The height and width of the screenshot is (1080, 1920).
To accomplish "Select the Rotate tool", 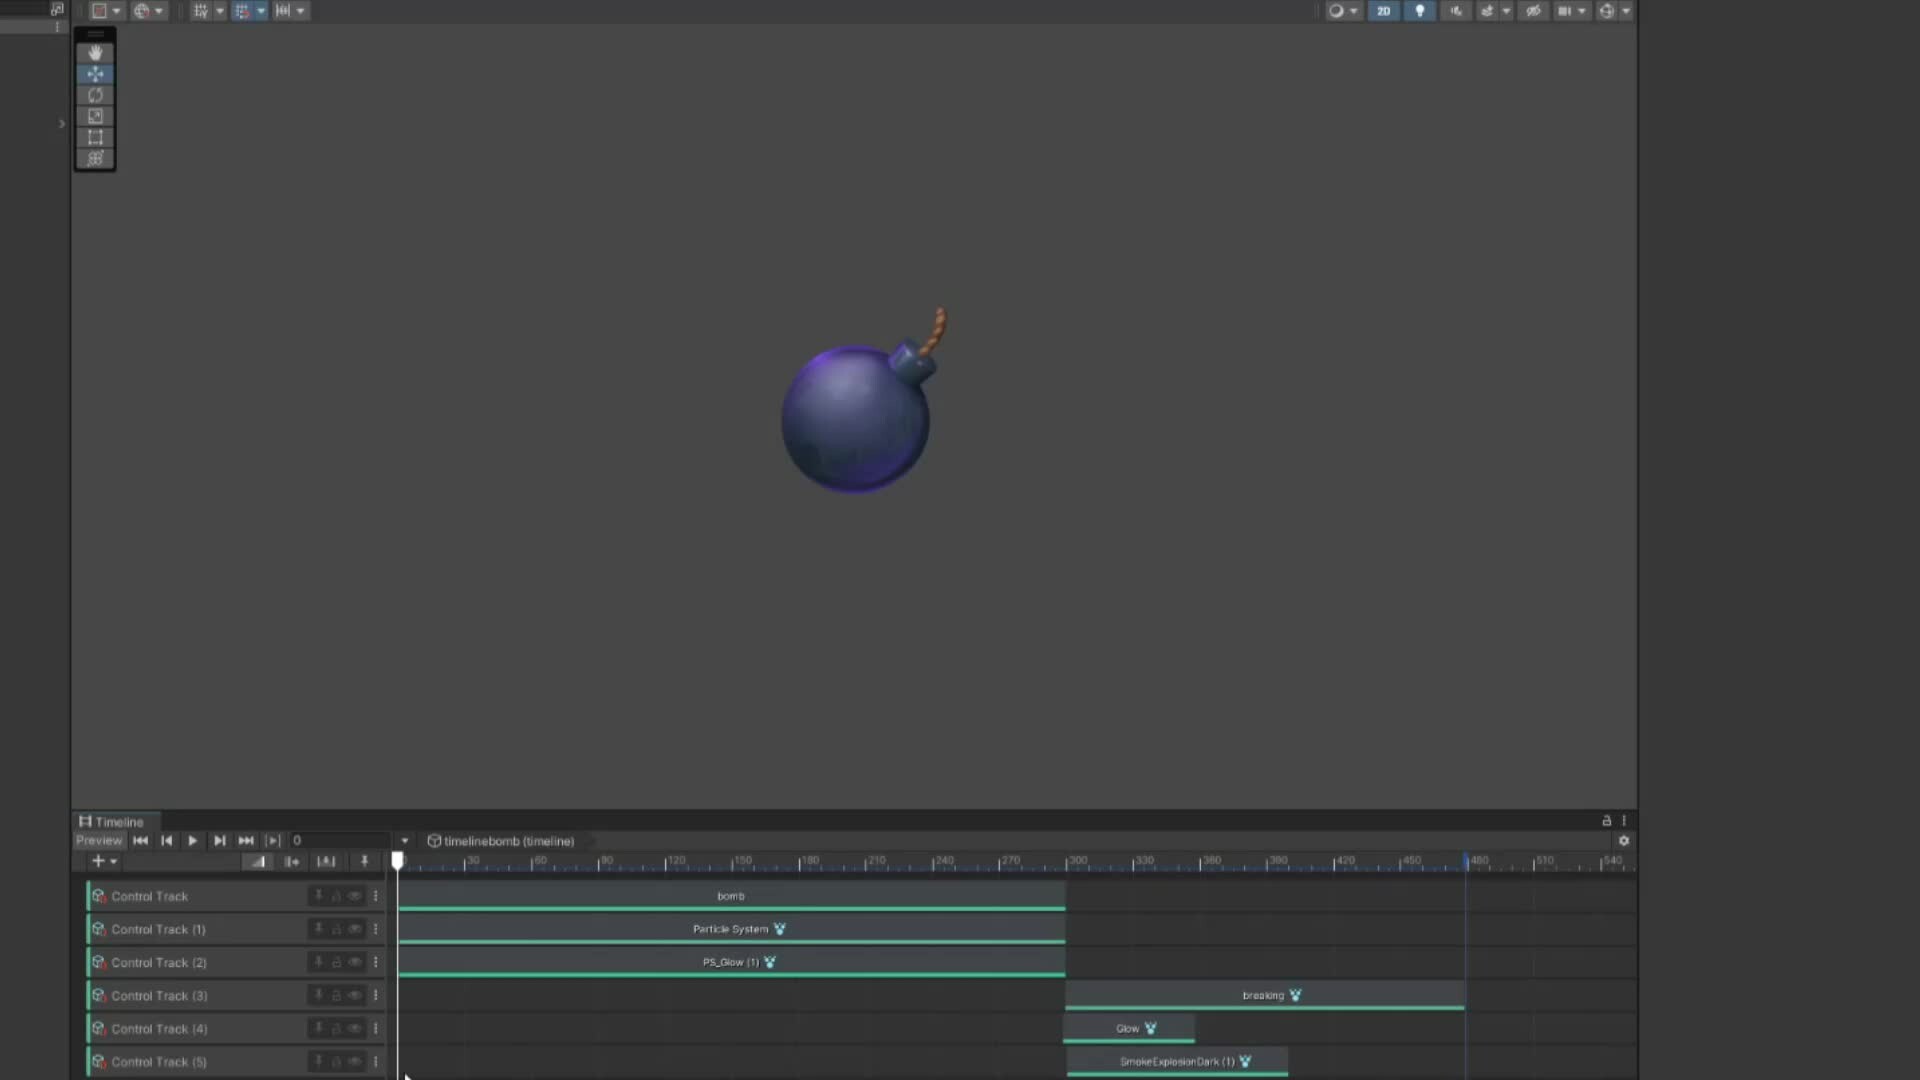I will [95, 95].
